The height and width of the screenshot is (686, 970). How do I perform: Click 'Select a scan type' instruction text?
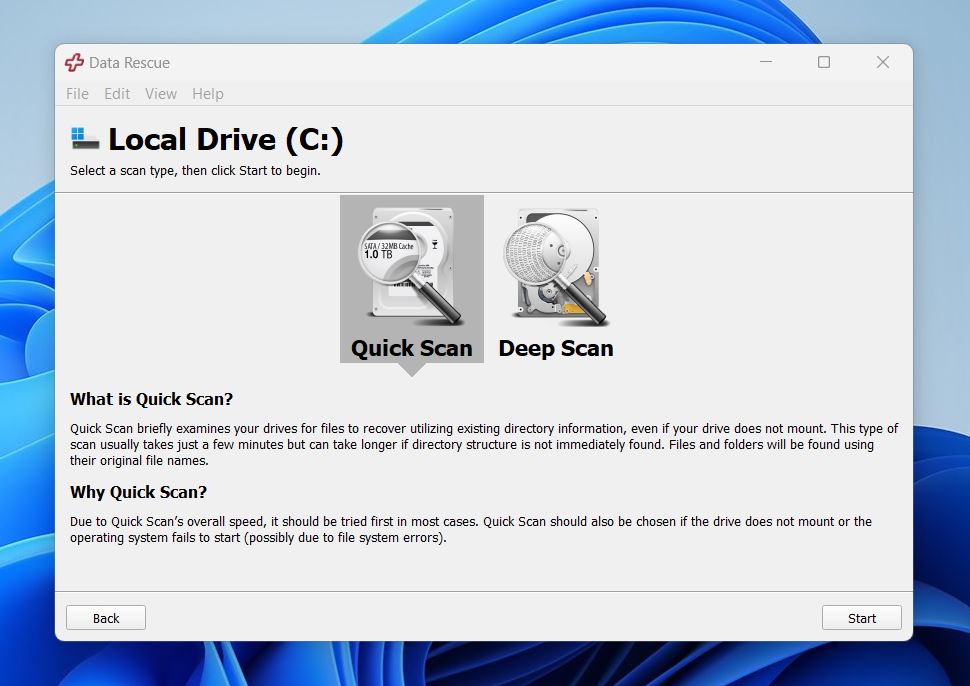coord(195,171)
